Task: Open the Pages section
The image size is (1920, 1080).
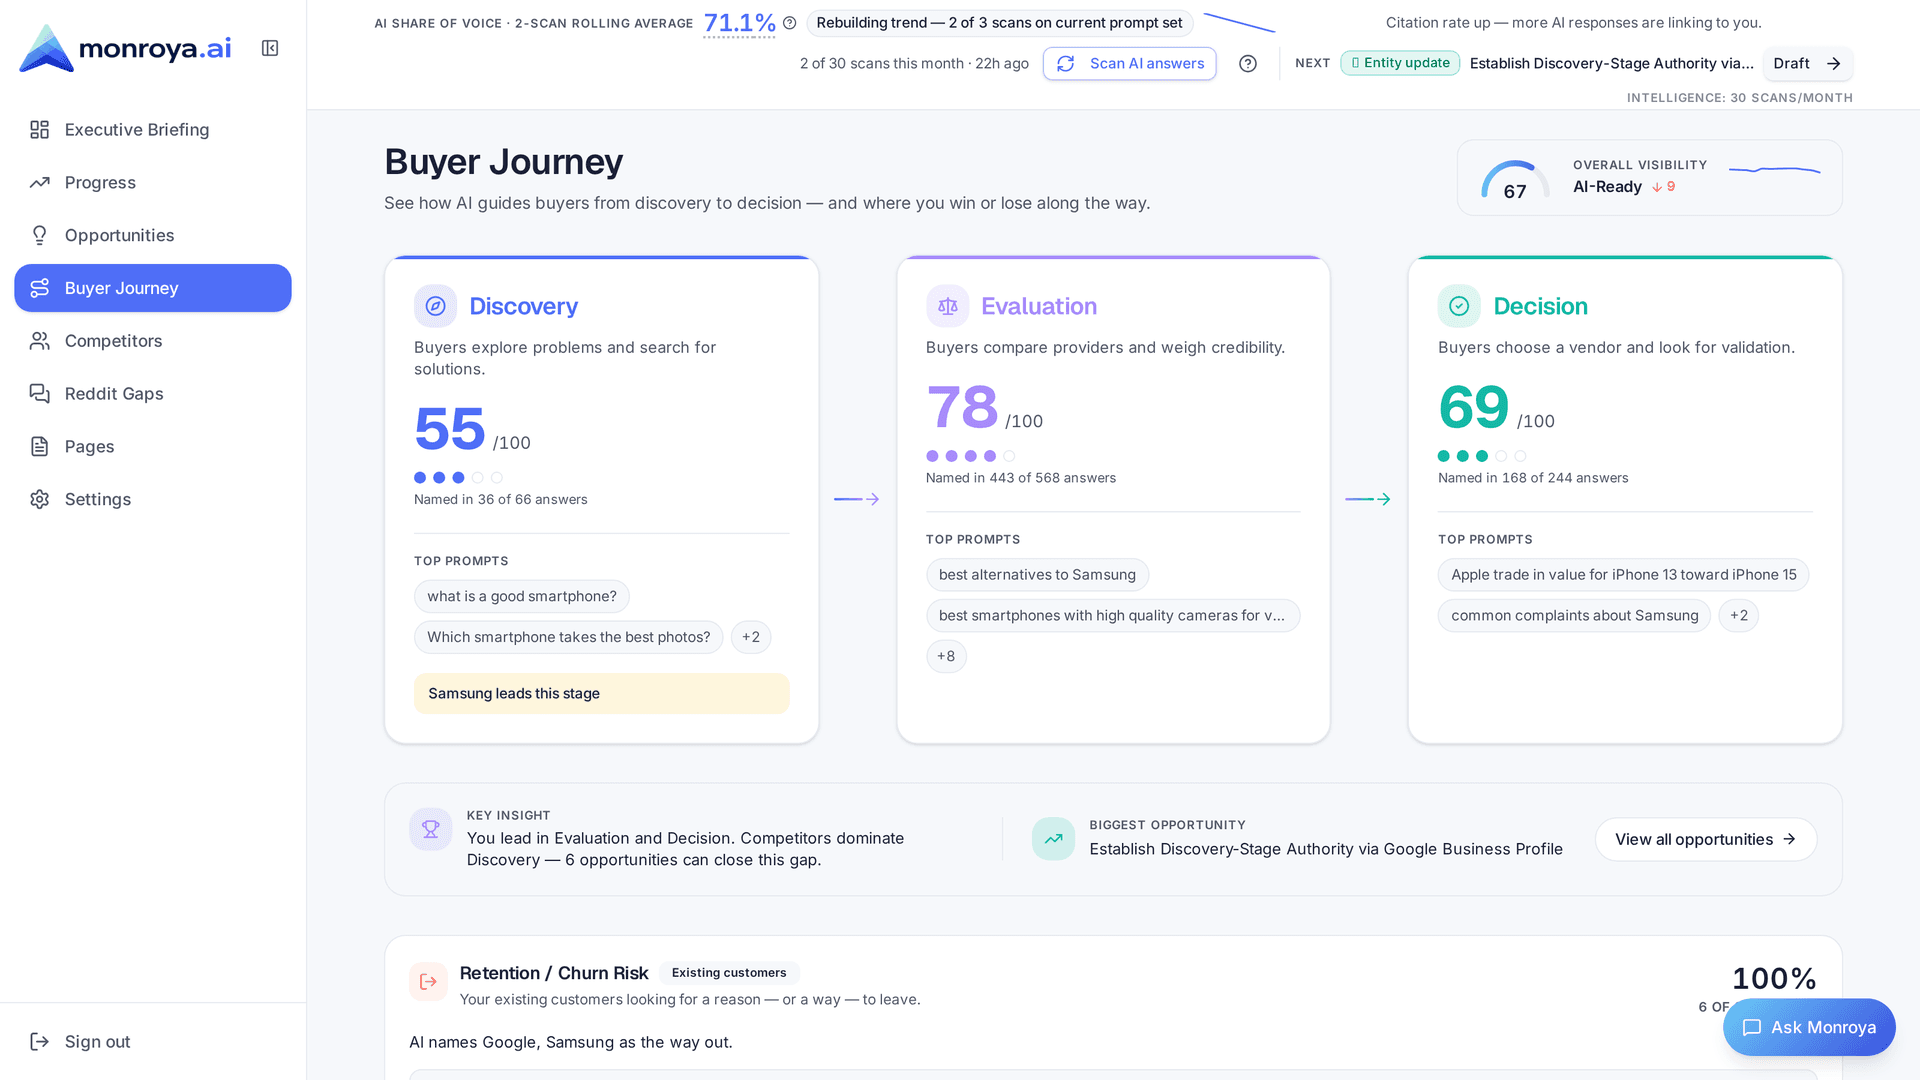Action: point(153,447)
